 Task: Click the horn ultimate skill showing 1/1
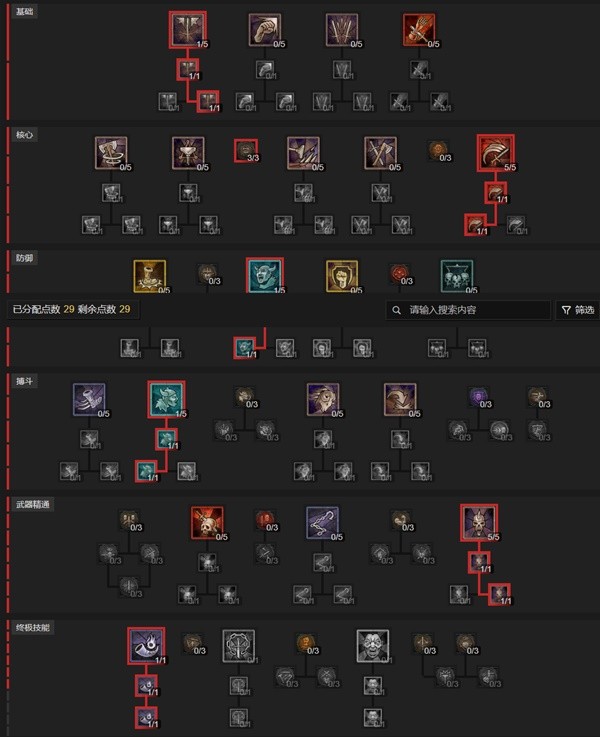146,646
